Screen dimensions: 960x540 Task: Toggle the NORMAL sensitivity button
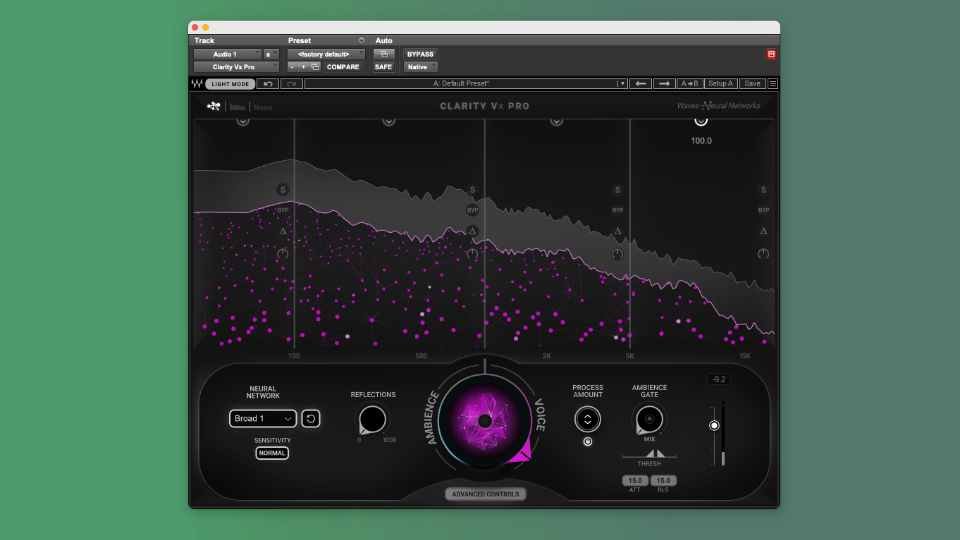(272, 453)
